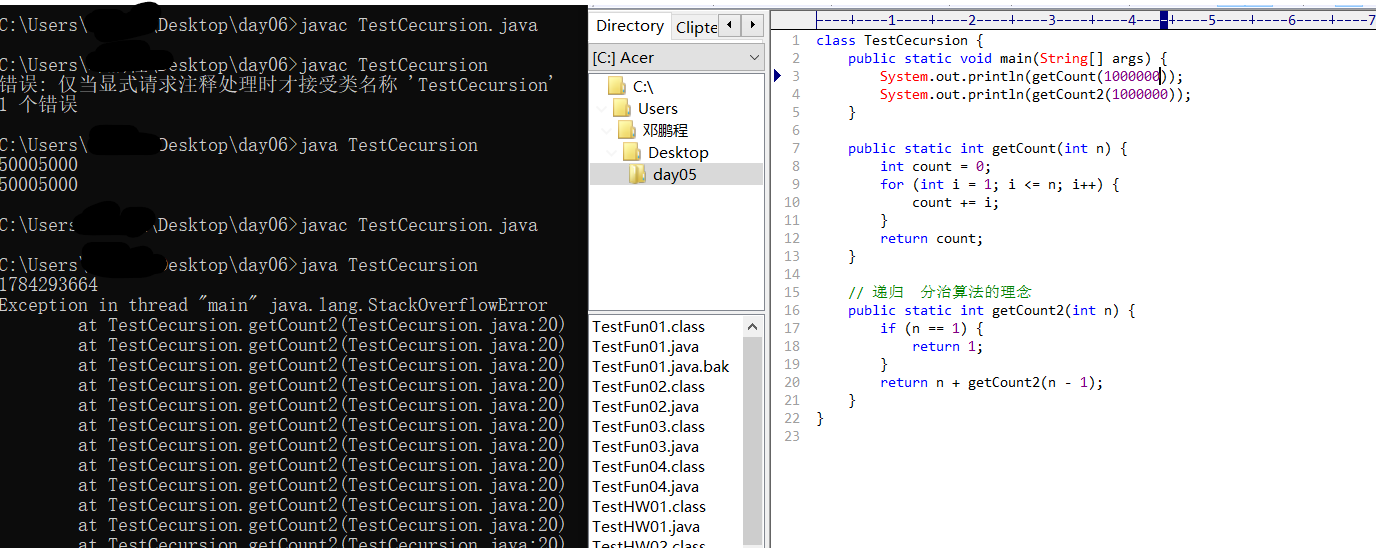
Task: Click '1784293664' output in command prompt
Action: (49, 285)
